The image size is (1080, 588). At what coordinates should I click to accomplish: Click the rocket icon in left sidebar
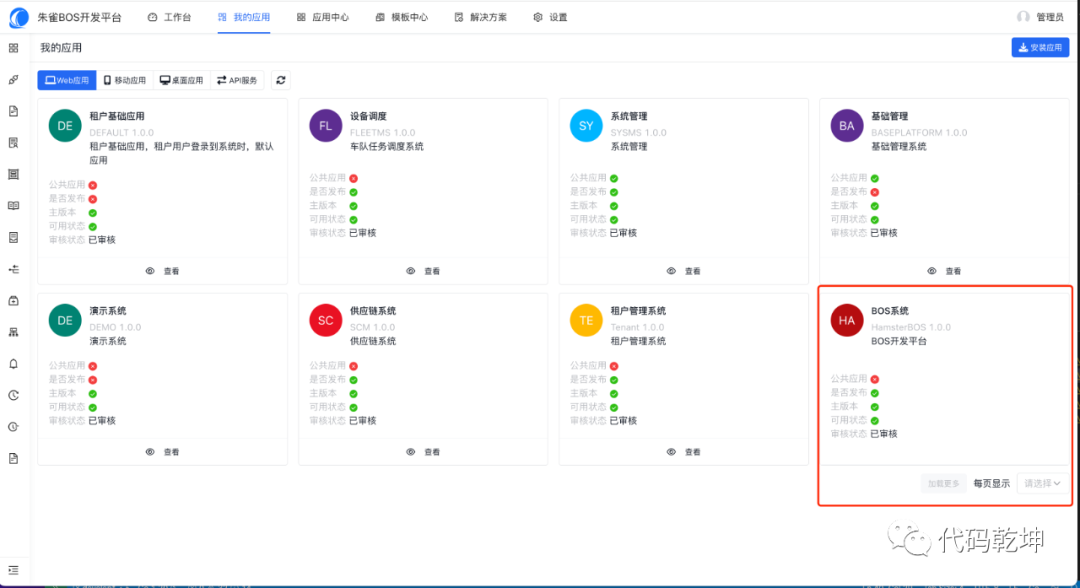click(13, 80)
